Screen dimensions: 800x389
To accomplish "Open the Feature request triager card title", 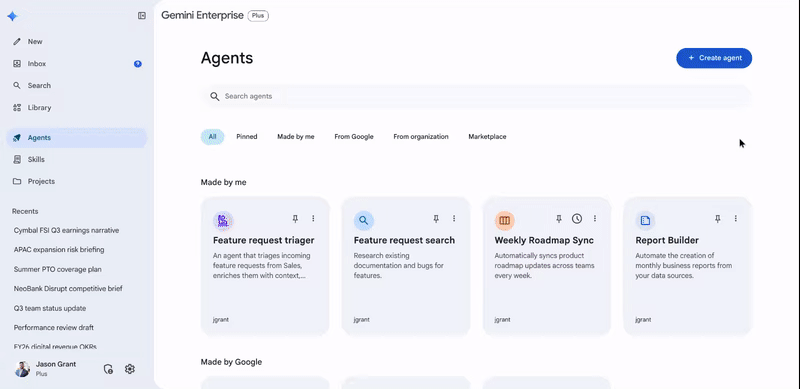I will [x=264, y=240].
